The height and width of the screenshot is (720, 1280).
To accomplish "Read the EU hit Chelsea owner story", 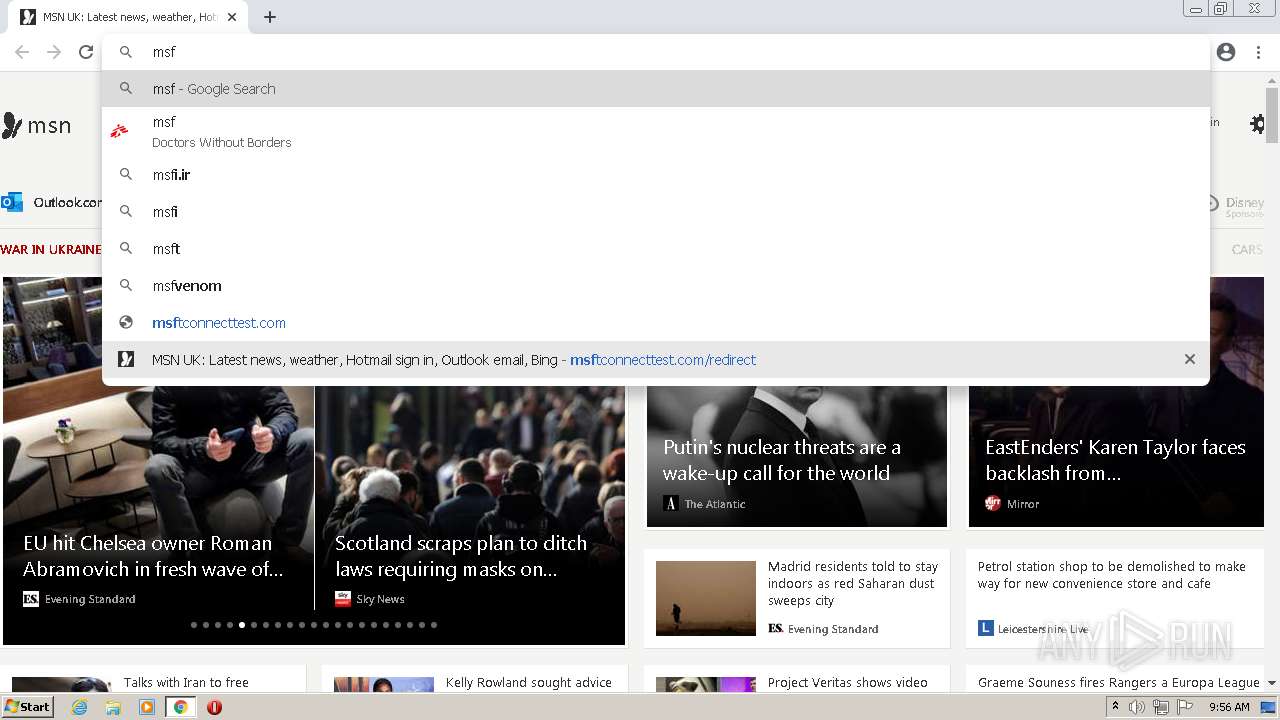I will coord(153,556).
